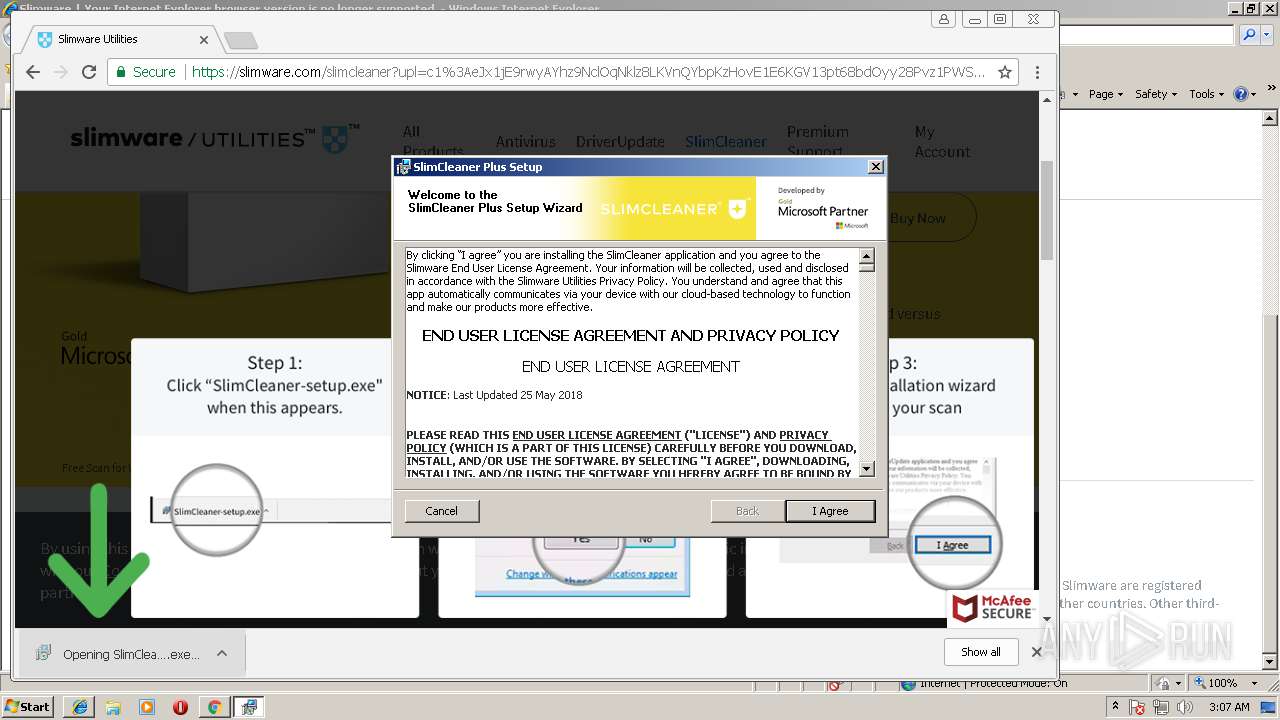Open the Chrome profile avatar button
1280x720 pixels.
click(943, 19)
